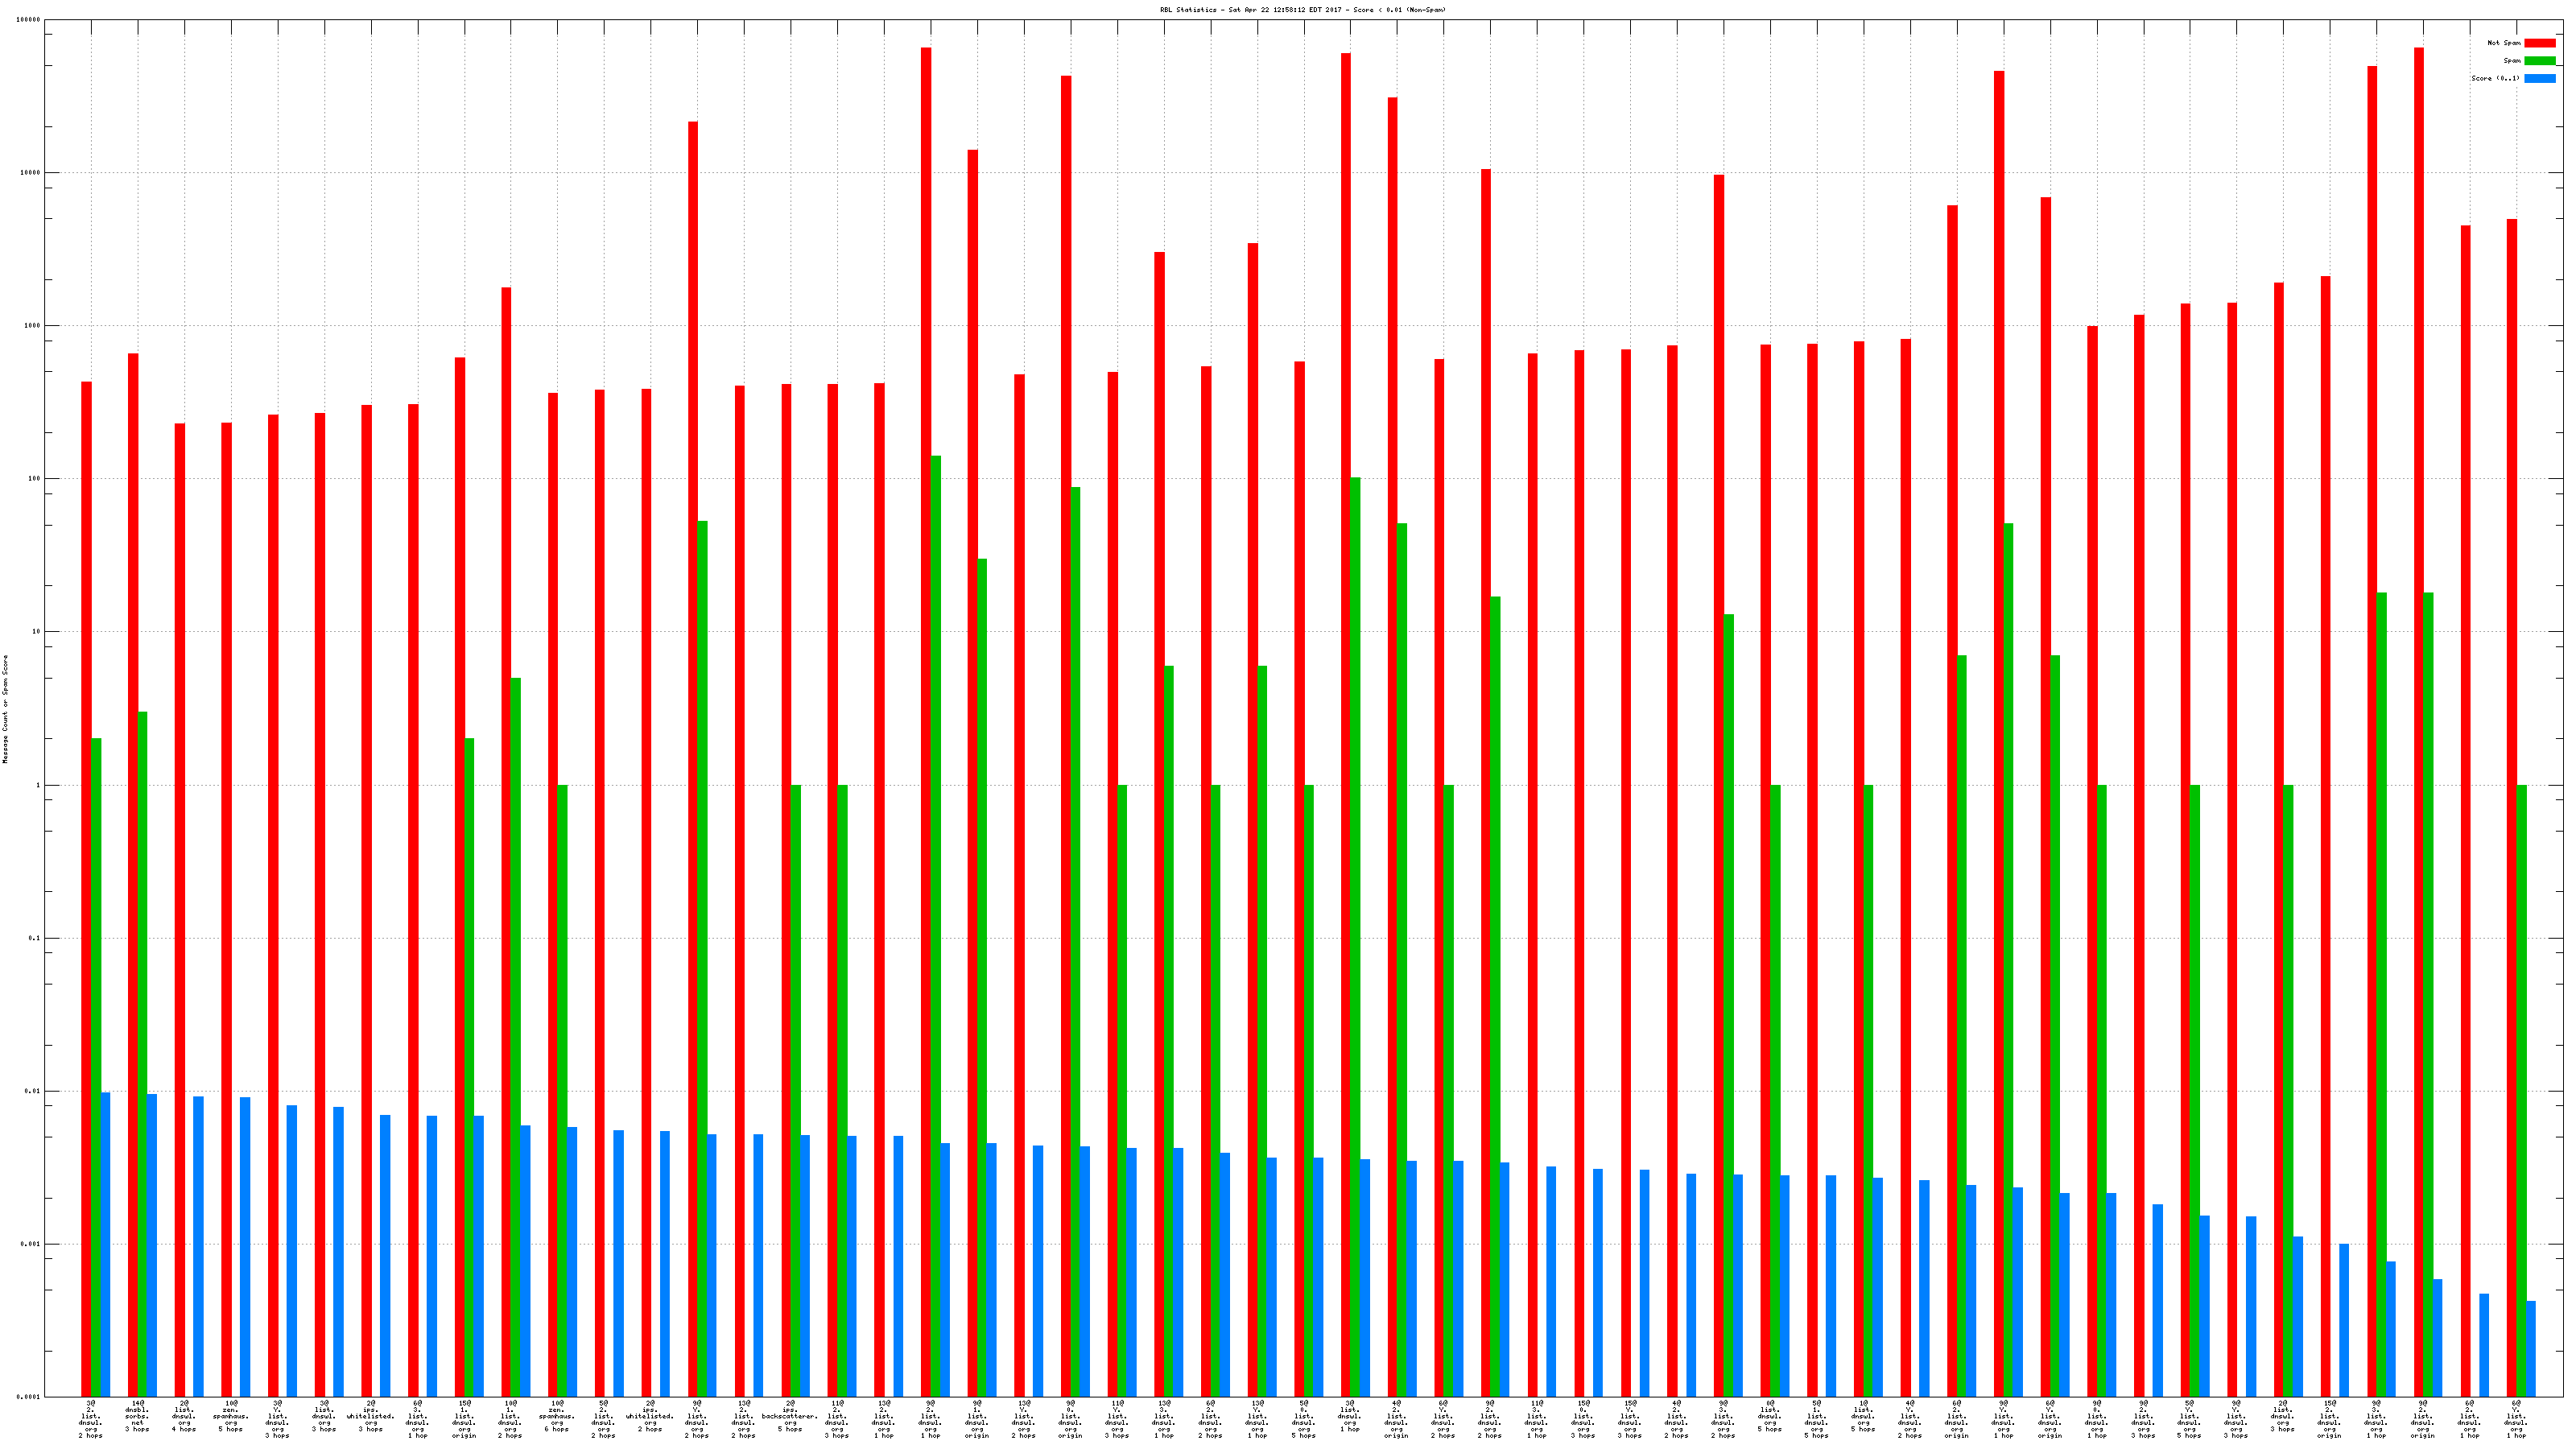Viewport: 2576px width, 1449px height.
Task: Click the 'Score (0..1)' legend text
Action: click(x=2495, y=78)
